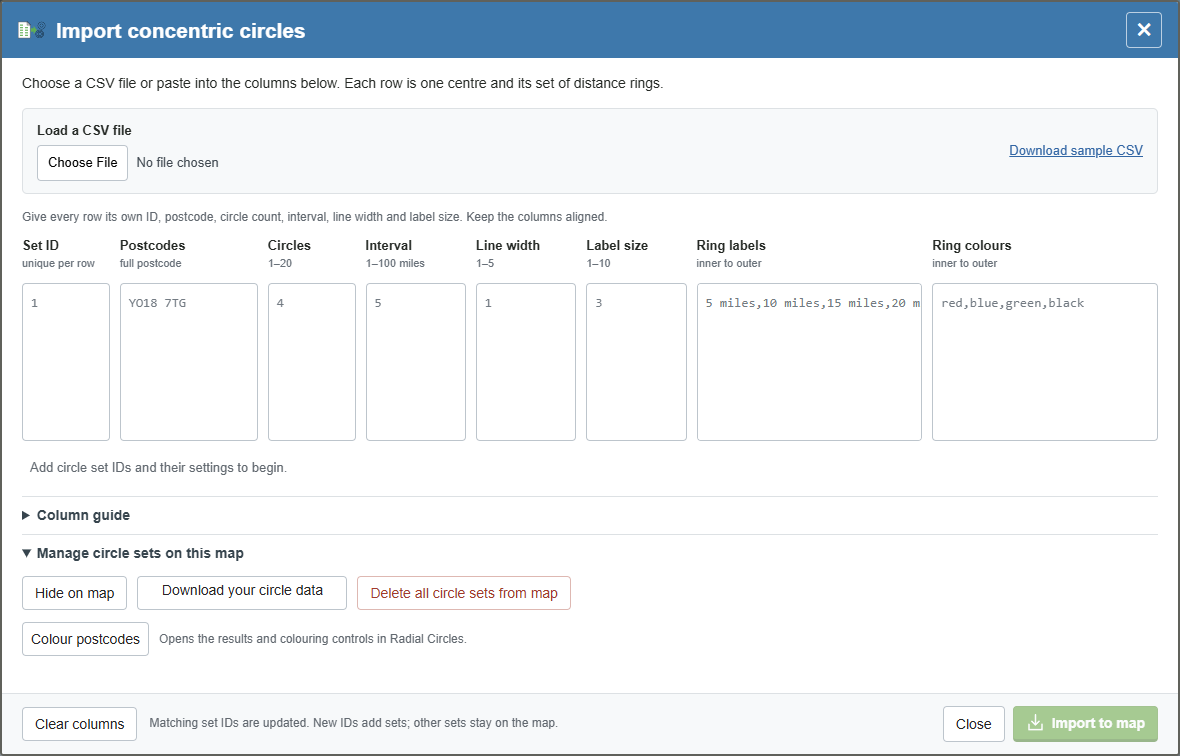1180x756 pixels.
Task: Click the 'Load a CSV file' heading
Action: click(84, 130)
